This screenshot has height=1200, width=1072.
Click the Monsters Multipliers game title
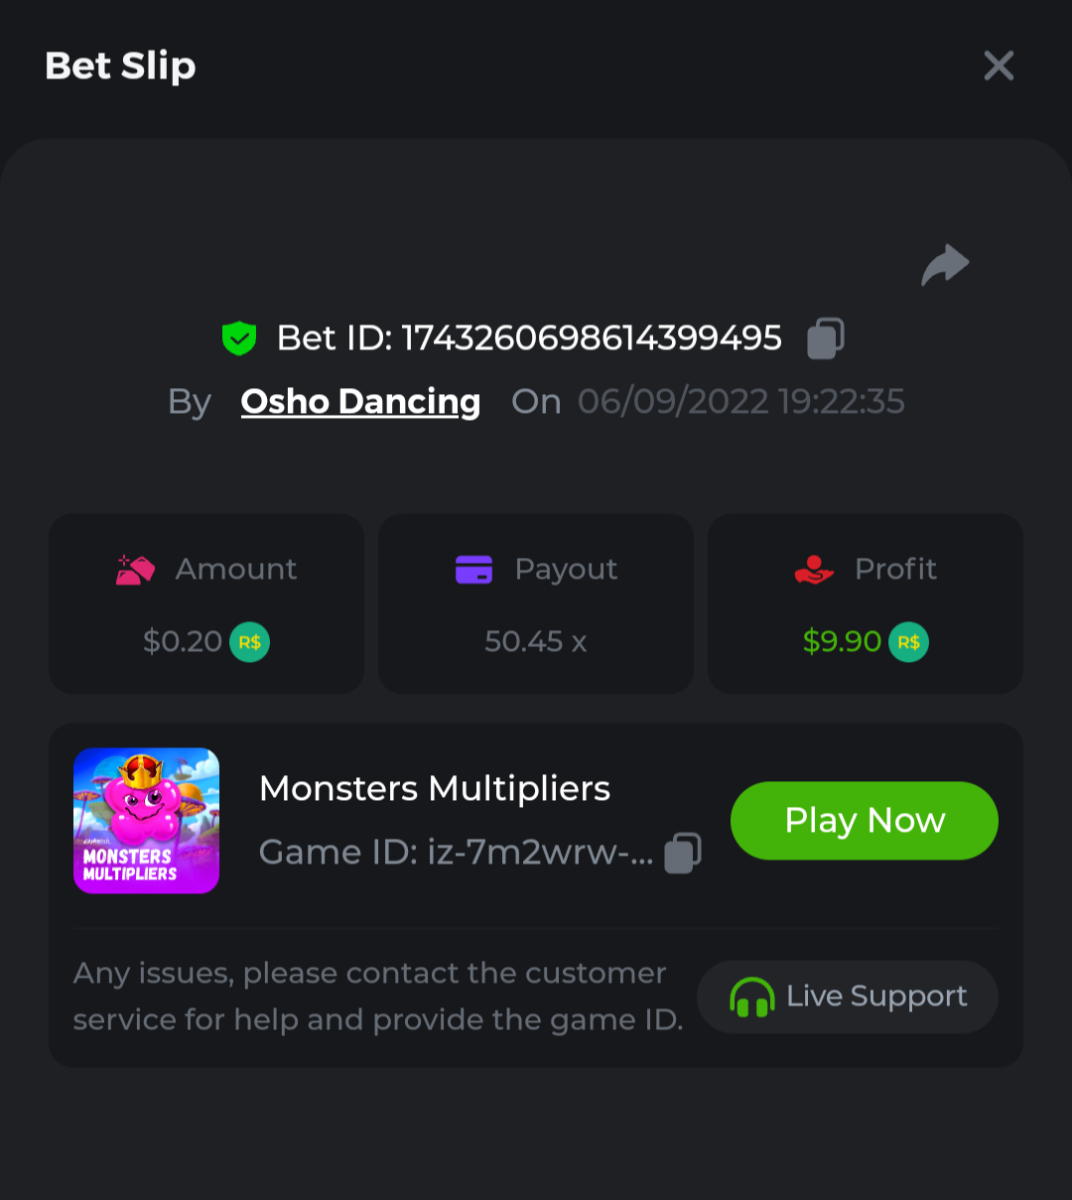[434, 789]
